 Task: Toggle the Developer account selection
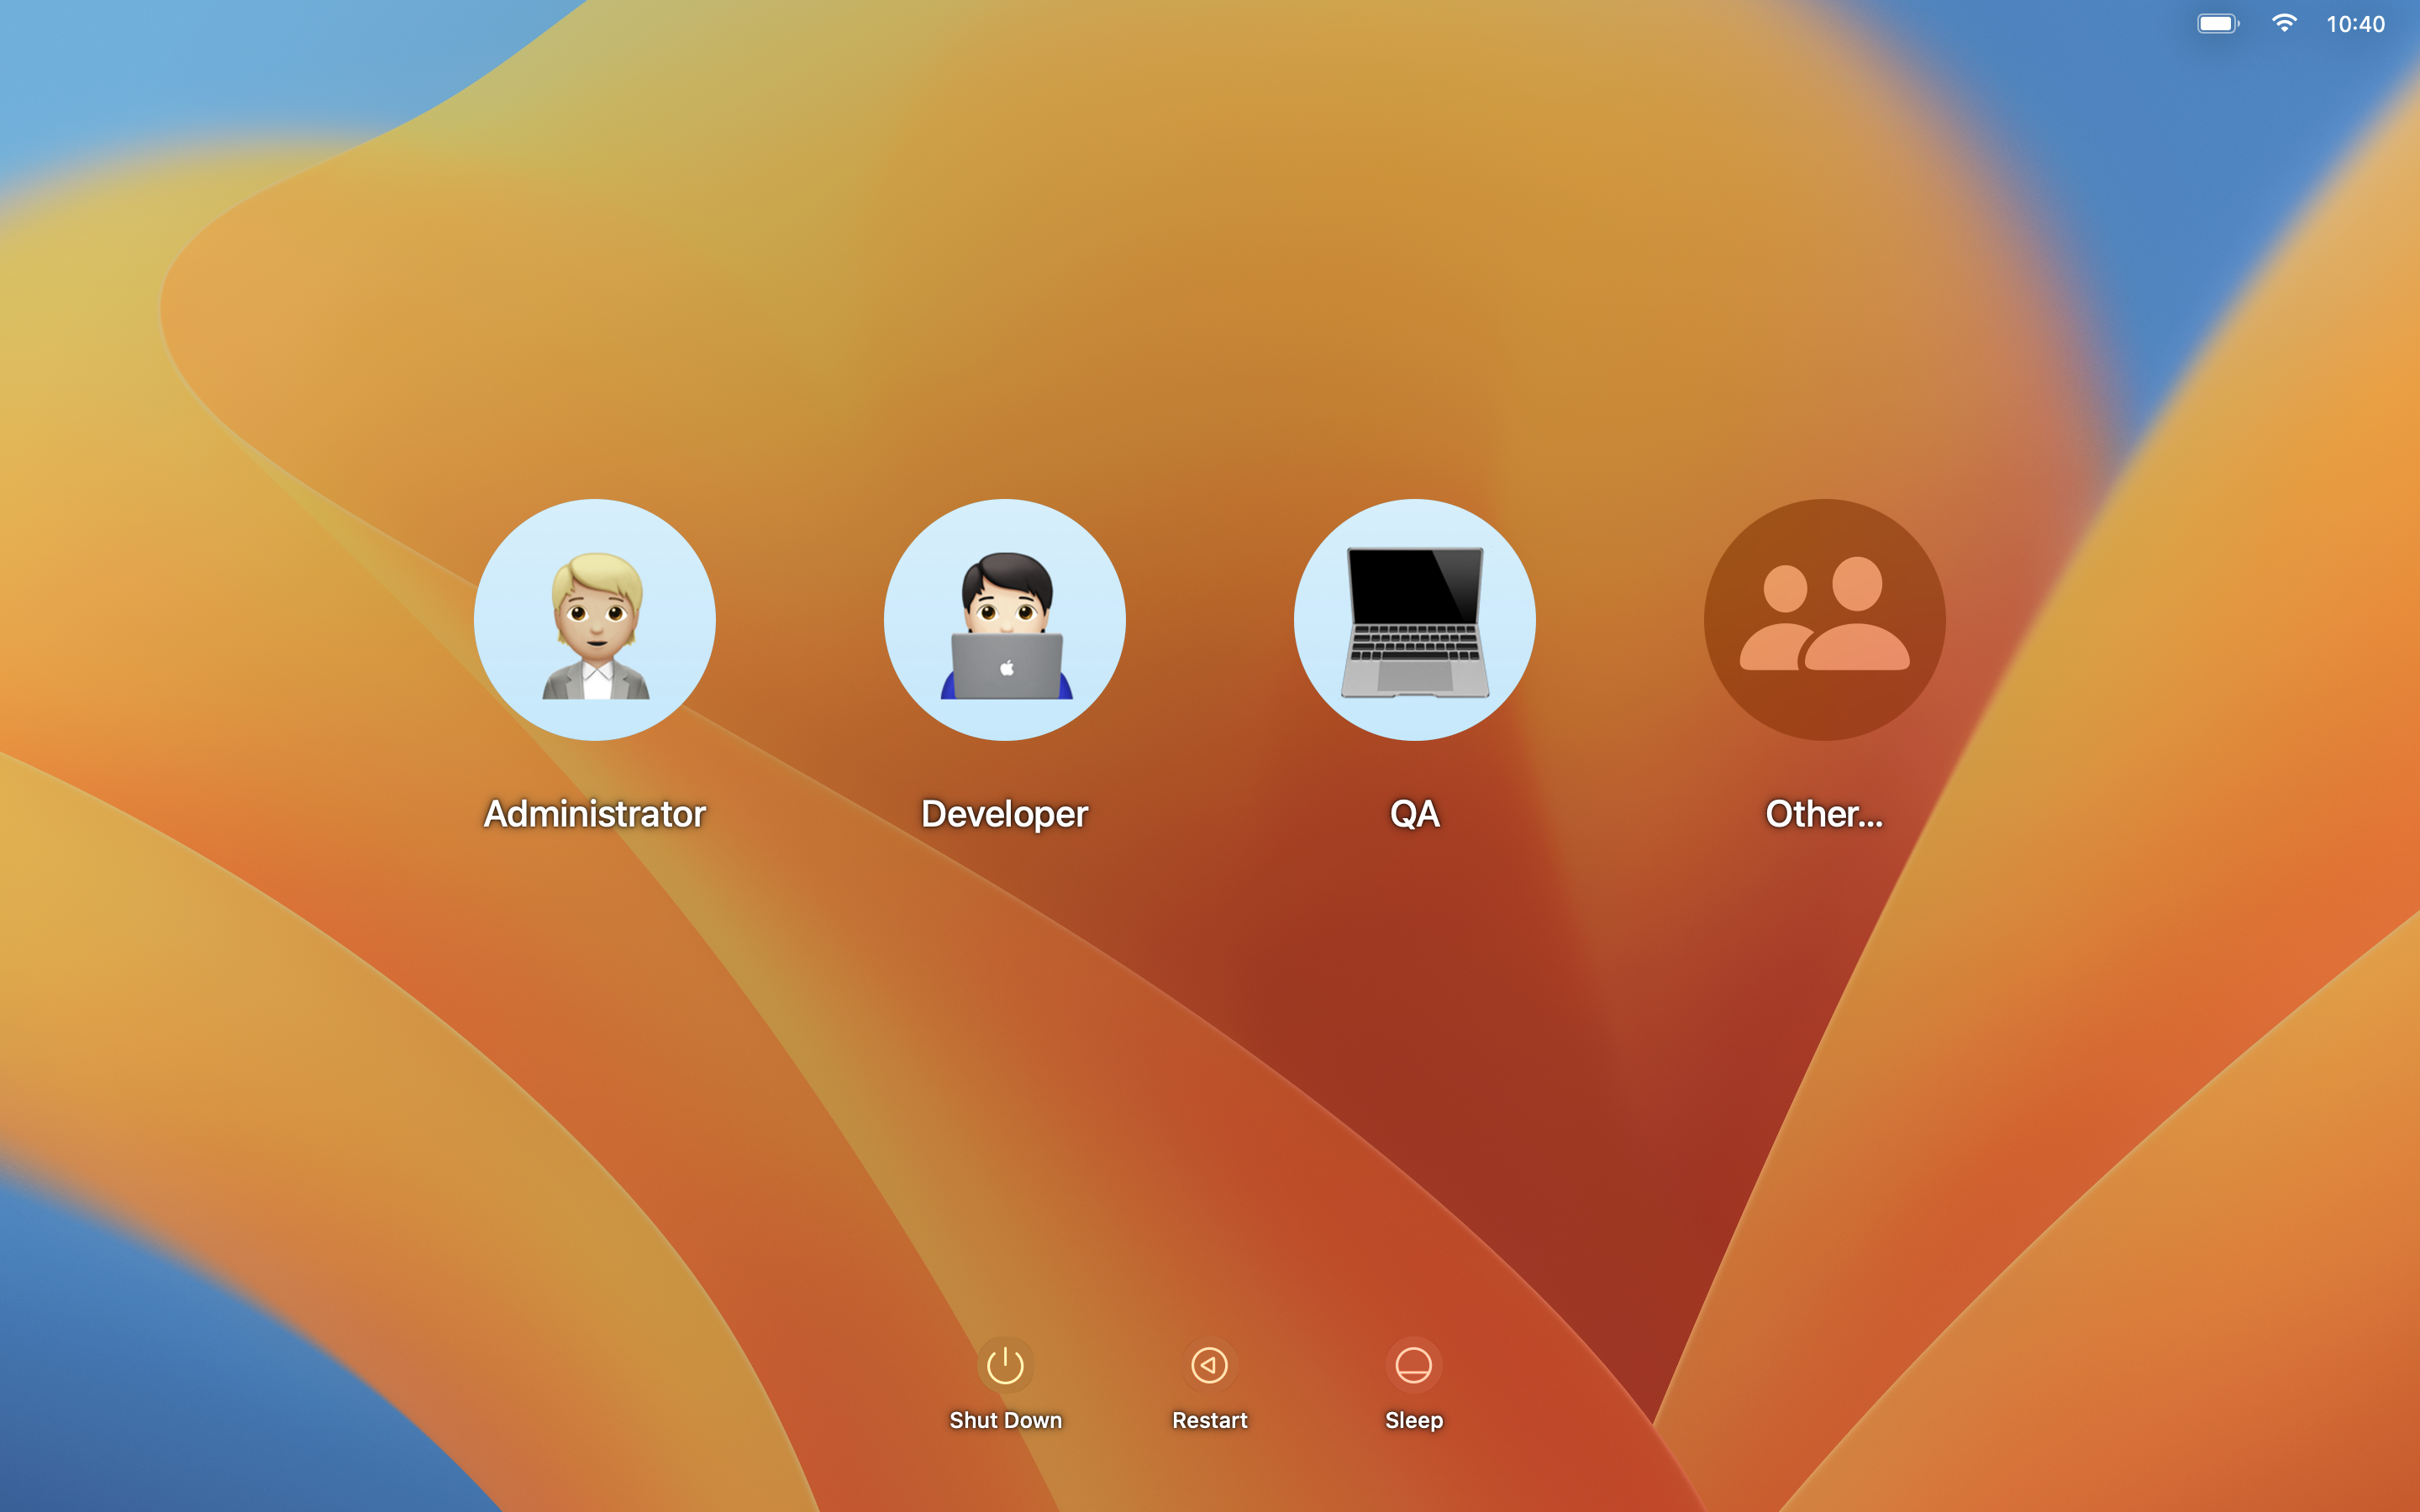[1003, 620]
